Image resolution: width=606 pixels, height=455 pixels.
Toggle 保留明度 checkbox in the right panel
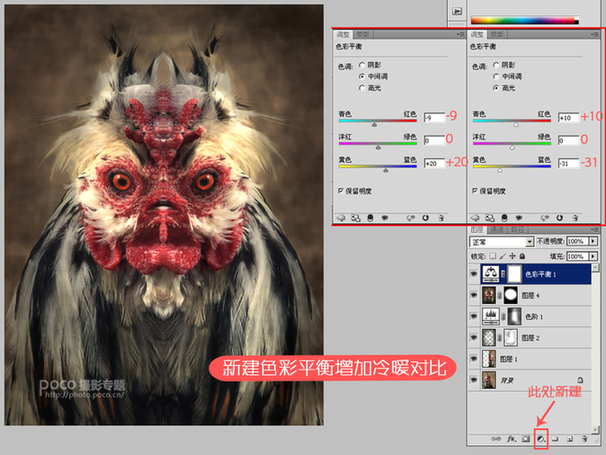coord(476,188)
